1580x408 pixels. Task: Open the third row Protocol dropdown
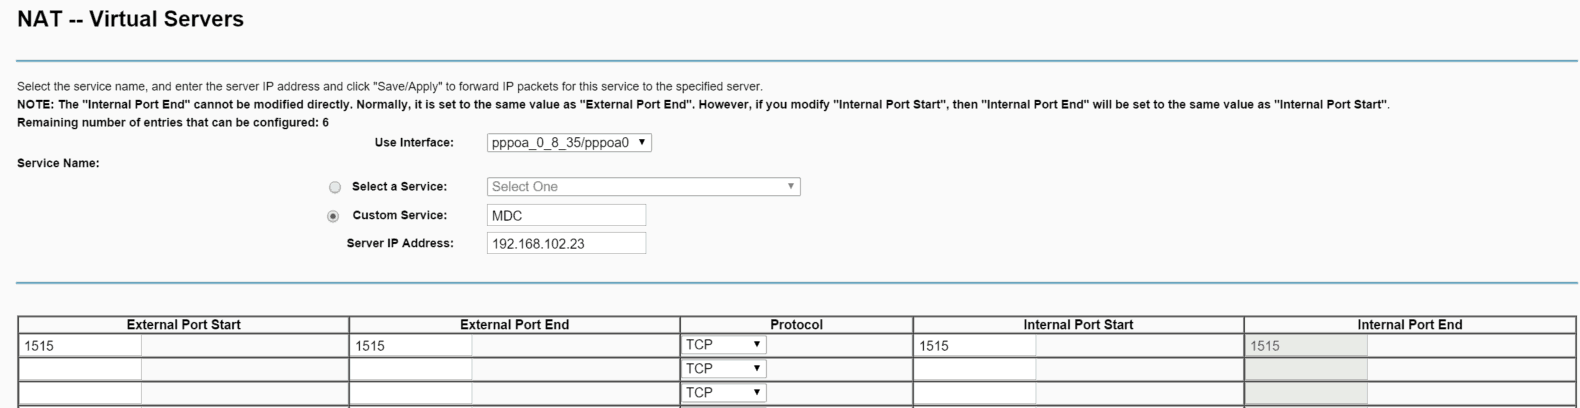pos(724,393)
